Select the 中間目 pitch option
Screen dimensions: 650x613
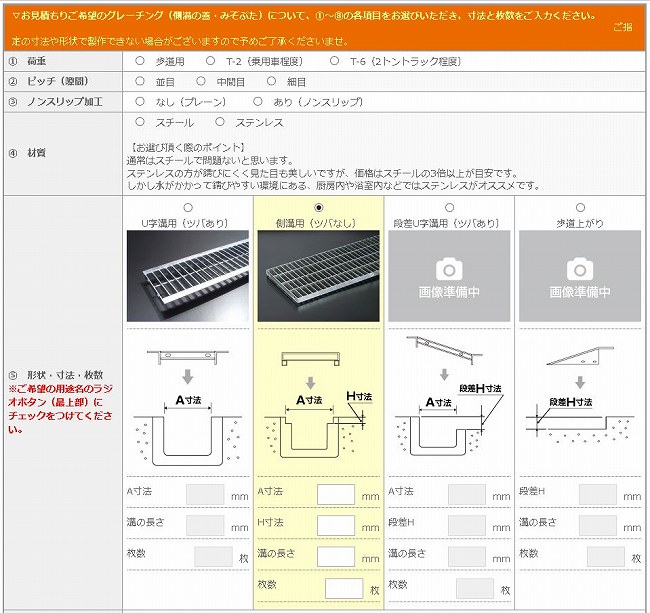click(x=200, y=81)
